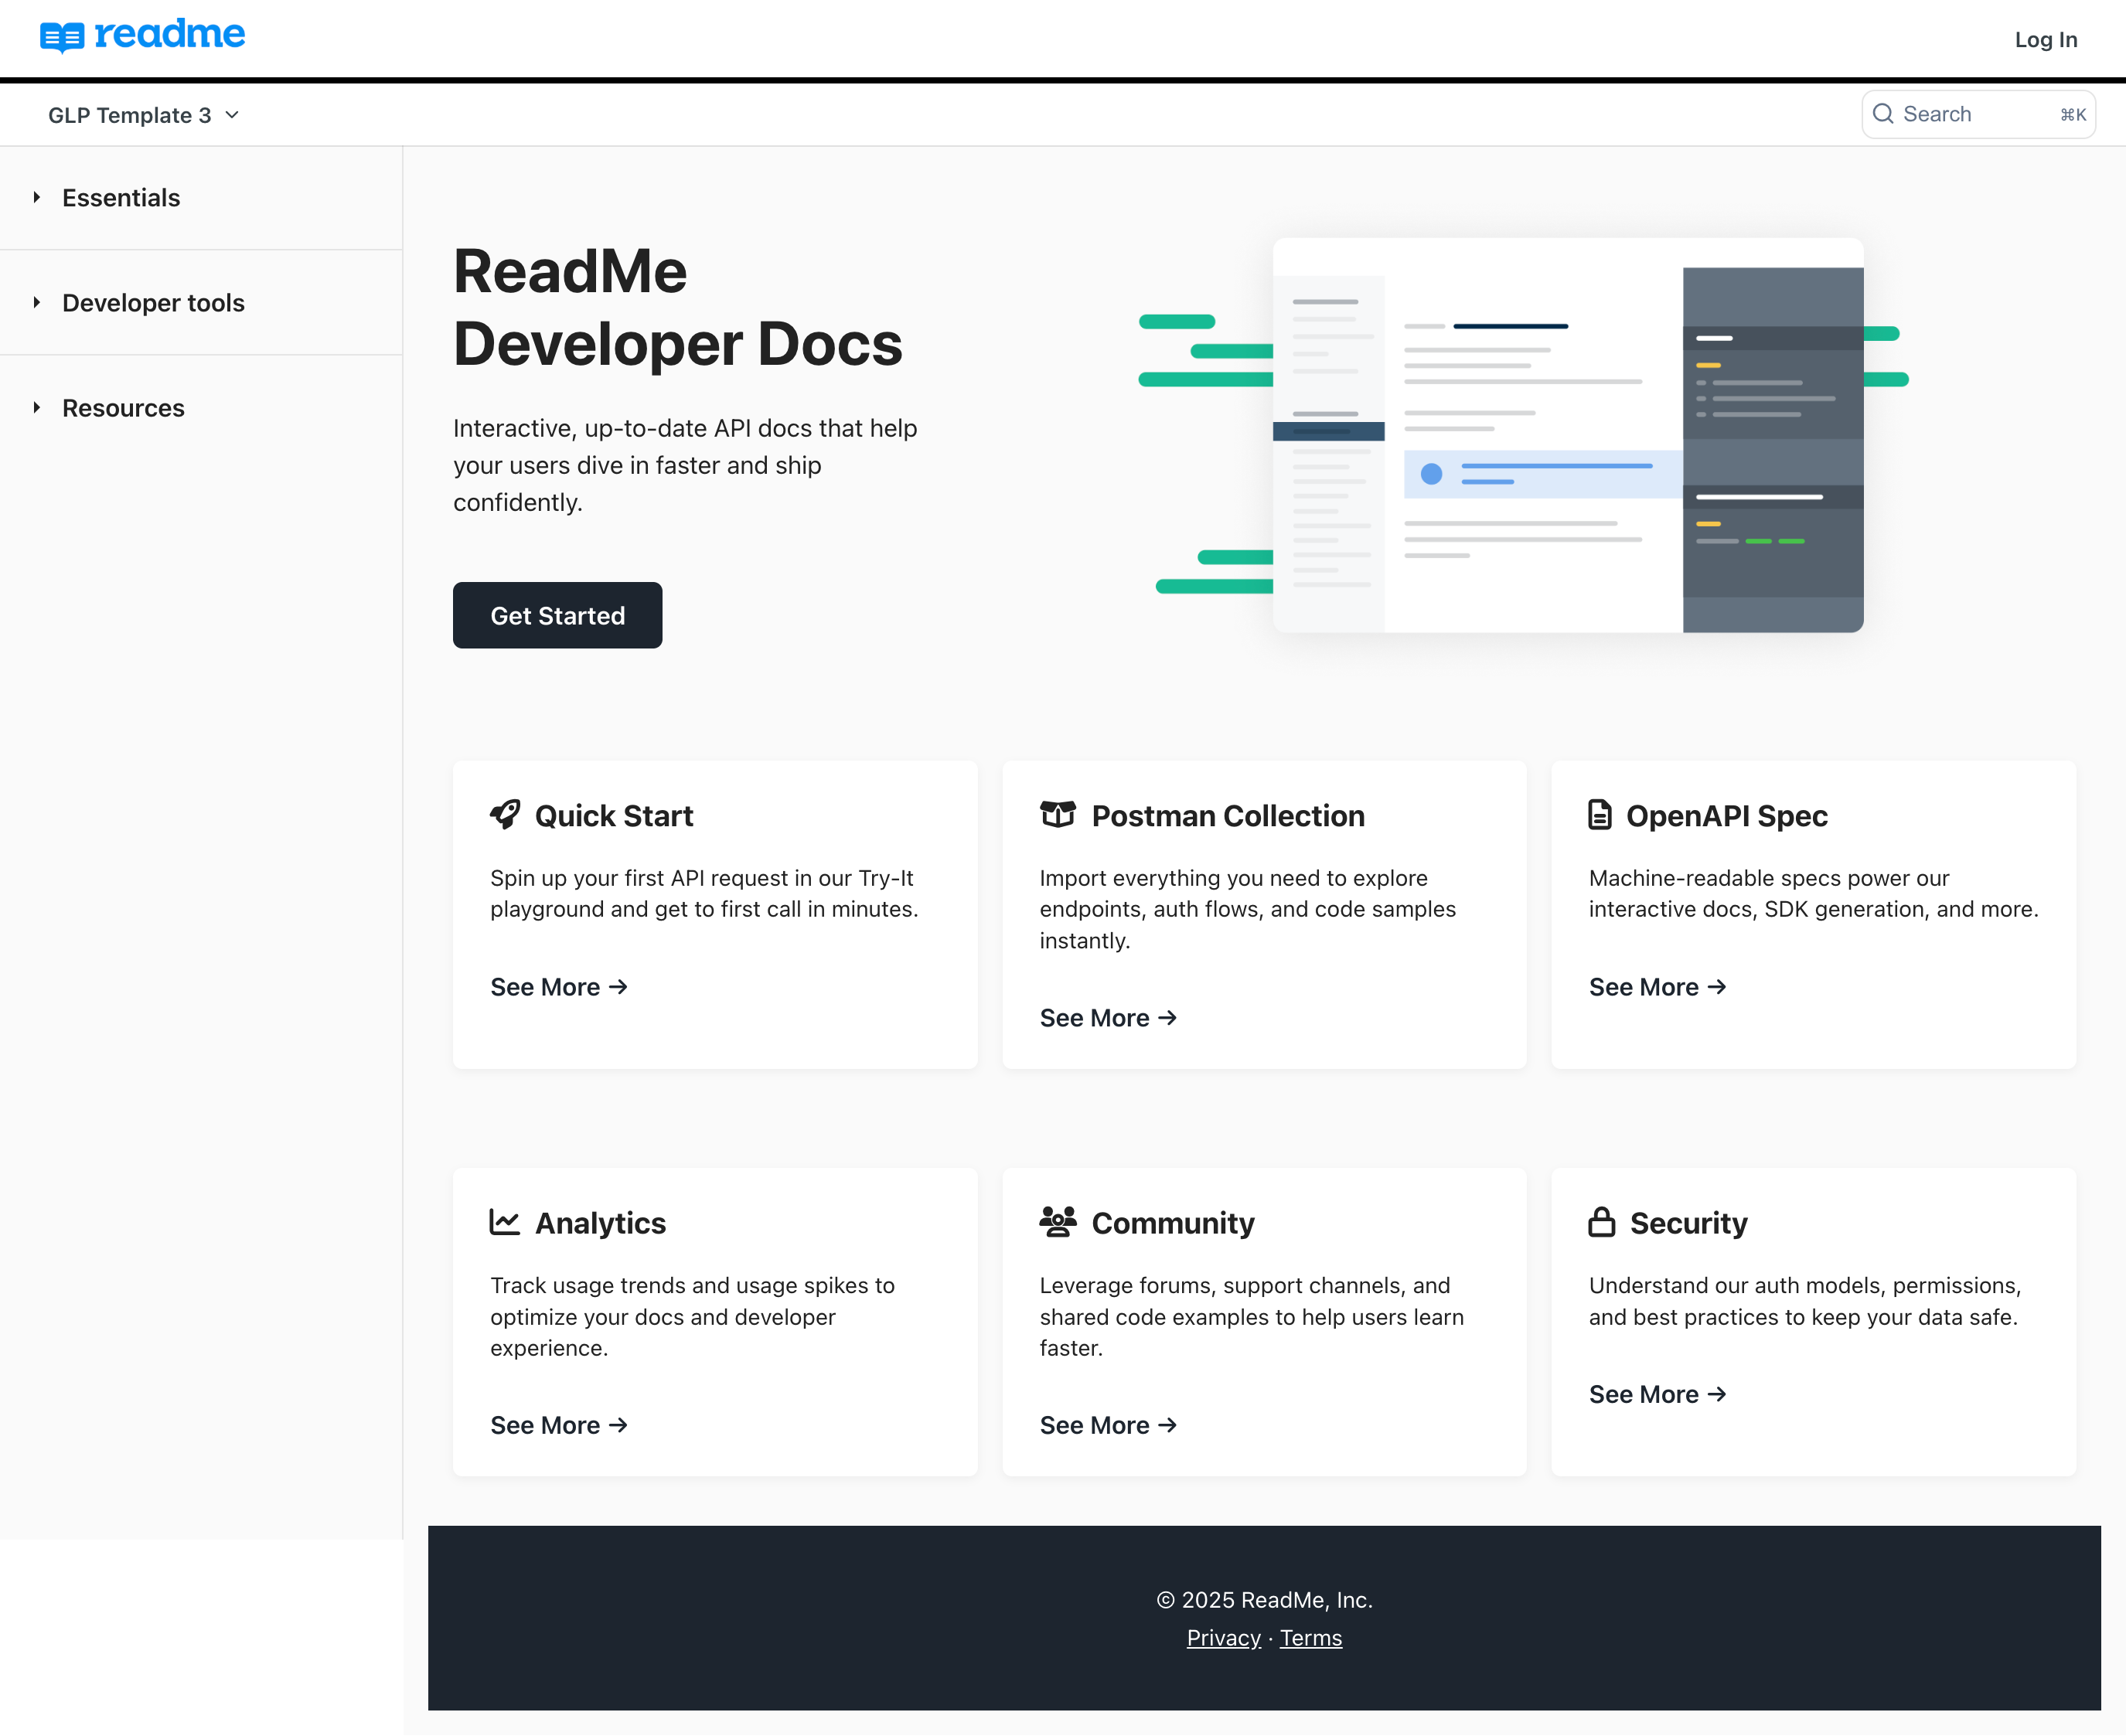
Task: Click the Log In link
Action: pyautogui.click(x=2046, y=40)
